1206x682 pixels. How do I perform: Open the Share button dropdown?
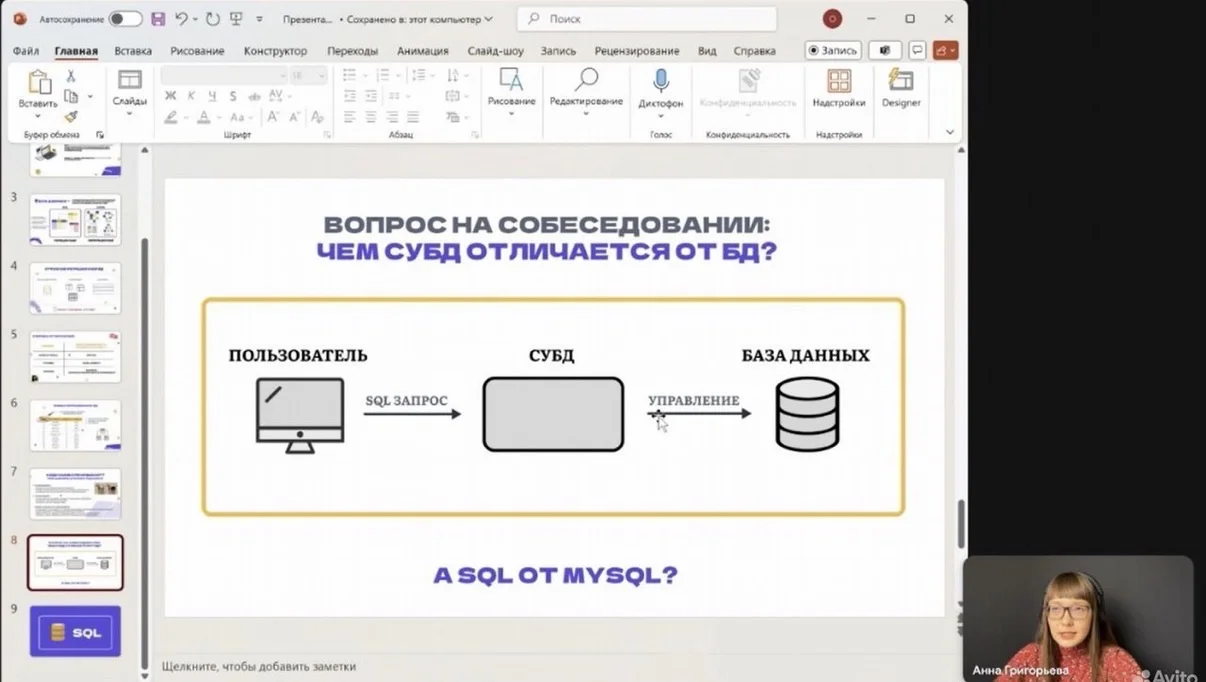945,50
